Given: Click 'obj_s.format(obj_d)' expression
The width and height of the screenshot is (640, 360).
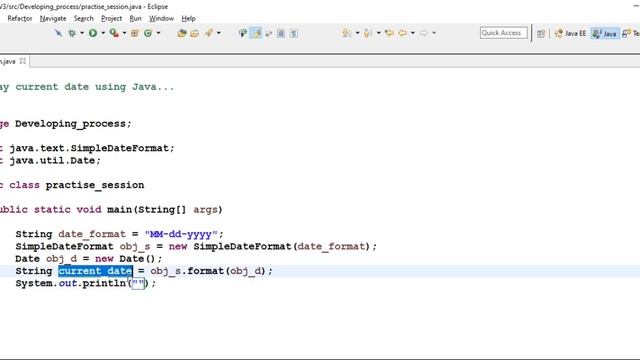Looking at the screenshot, I should 208,271.
